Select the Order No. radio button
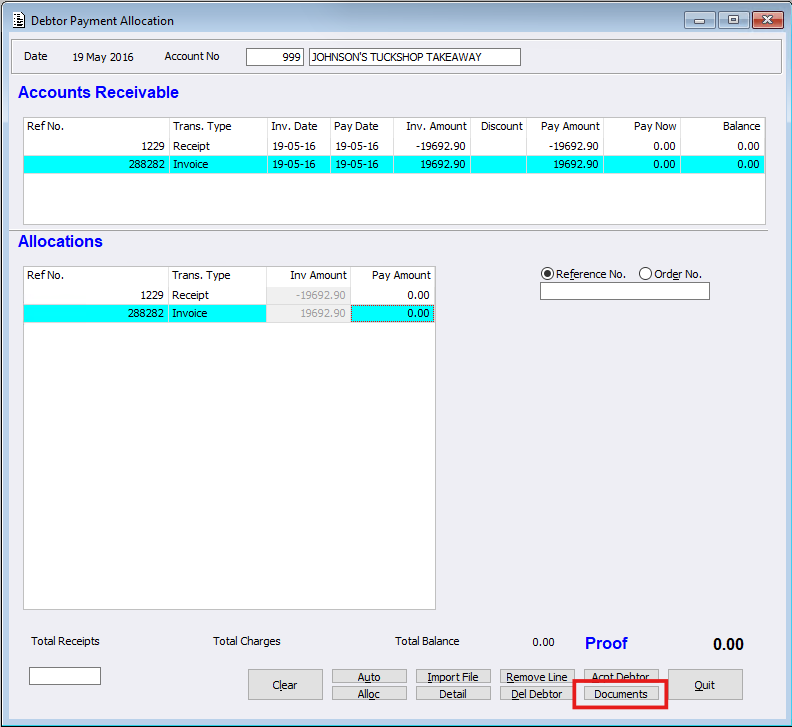This screenshot has height=727, width=792. 645,274
